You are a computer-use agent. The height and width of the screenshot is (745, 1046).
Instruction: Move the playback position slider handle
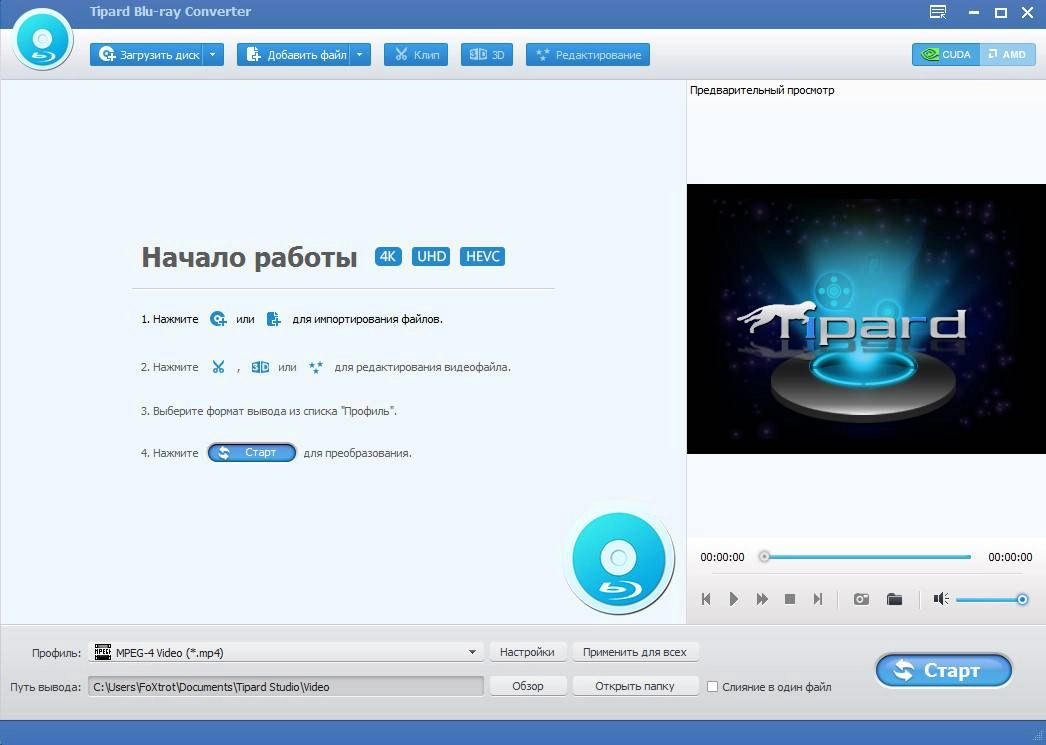click(764, 557)
